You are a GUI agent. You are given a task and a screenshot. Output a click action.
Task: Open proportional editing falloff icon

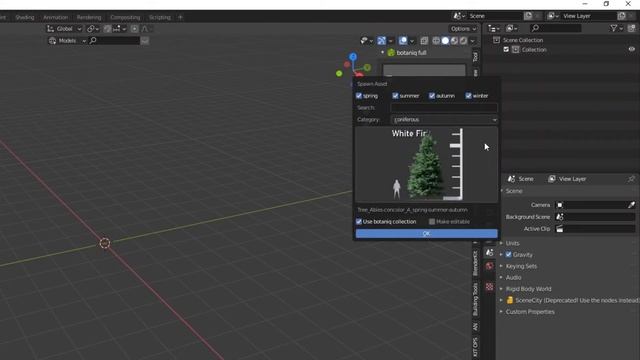(145, 29)
